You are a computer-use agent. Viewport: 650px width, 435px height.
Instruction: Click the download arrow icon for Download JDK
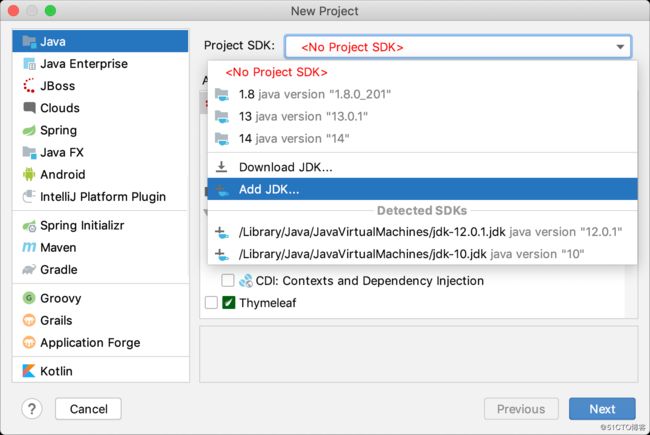point(221,167)
